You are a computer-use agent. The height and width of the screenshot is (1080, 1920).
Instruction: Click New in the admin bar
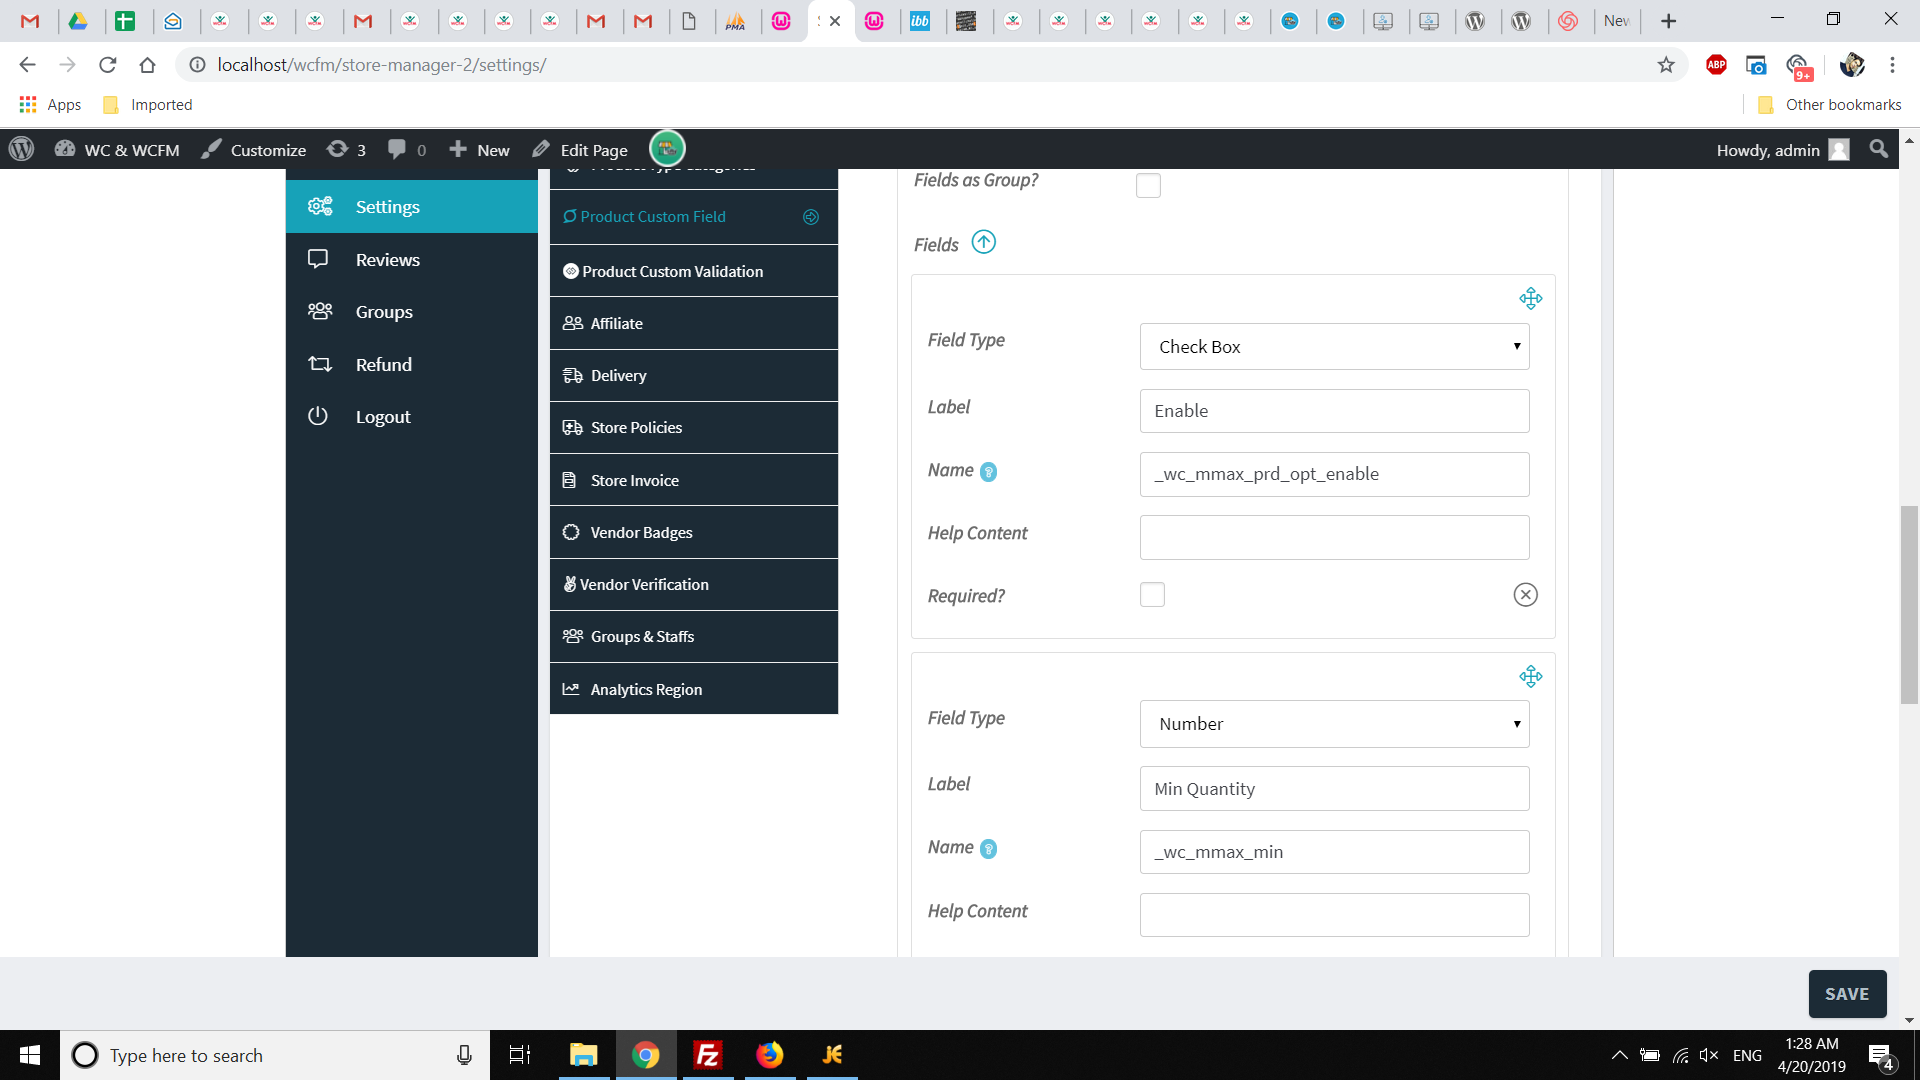point(480,150)
